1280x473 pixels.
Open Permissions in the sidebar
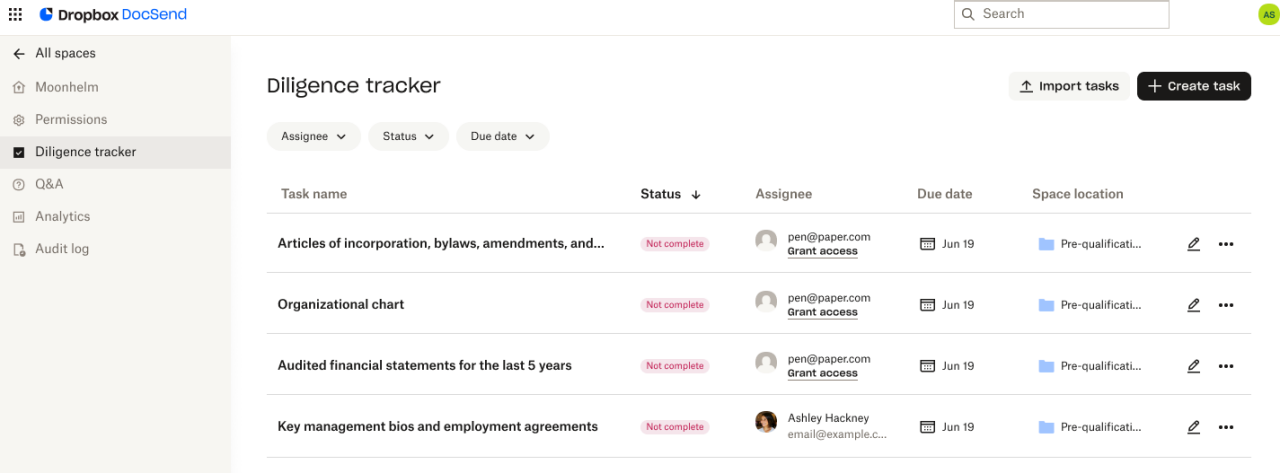tap(71, 120)
